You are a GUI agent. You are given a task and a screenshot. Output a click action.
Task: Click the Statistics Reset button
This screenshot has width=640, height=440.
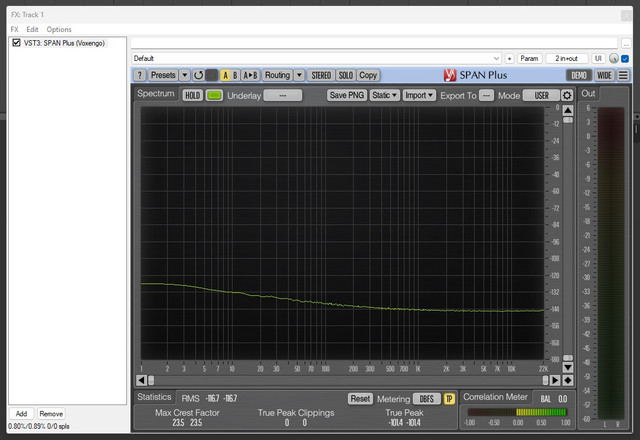(360, 398)
